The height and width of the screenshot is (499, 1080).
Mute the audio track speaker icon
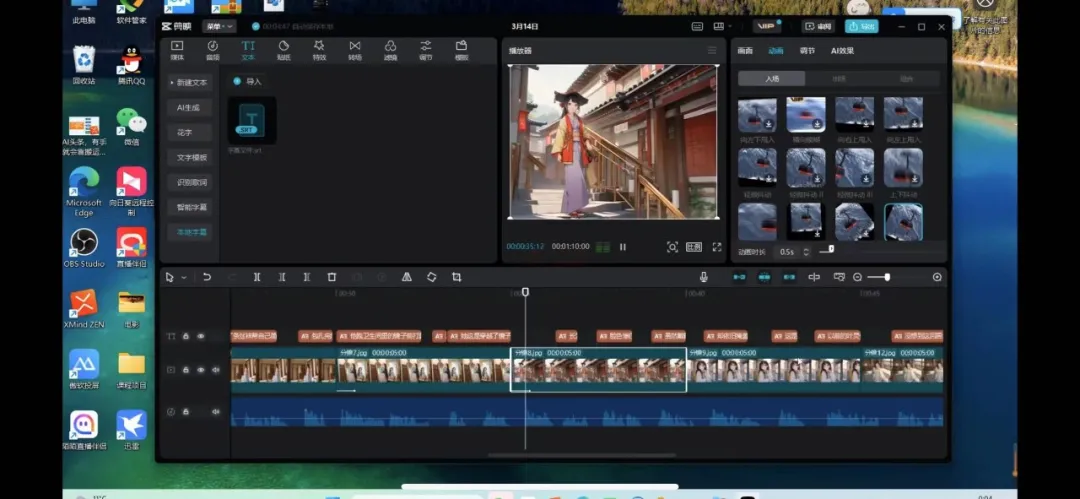[215, 411]
